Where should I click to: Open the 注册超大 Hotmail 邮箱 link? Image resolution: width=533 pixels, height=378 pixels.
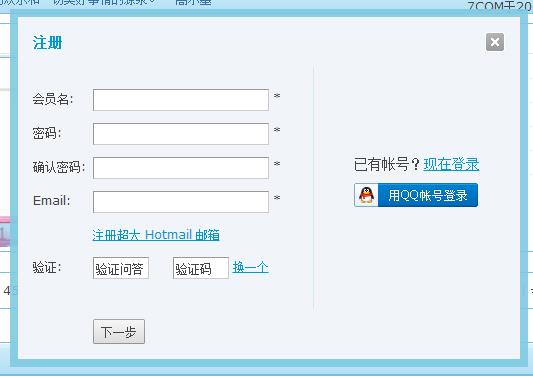pyautogui.click(x=156, y=235)
